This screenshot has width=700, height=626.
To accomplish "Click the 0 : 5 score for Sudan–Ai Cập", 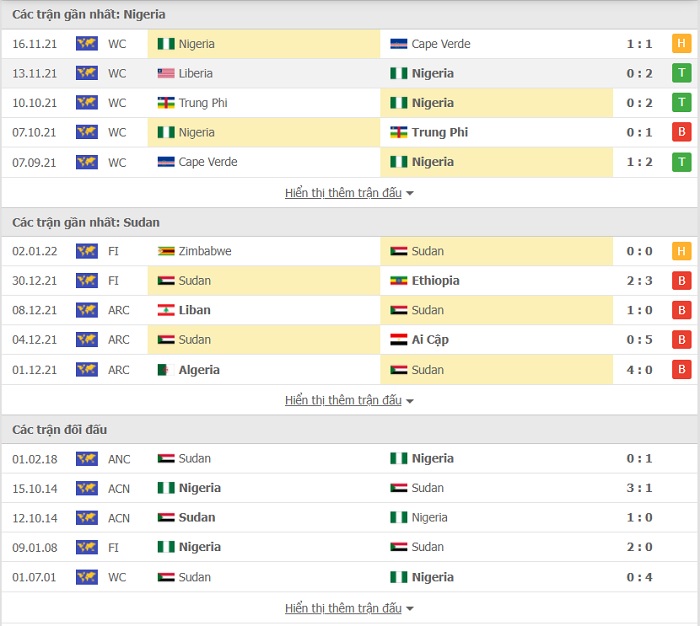I will (x=639, y=340).
